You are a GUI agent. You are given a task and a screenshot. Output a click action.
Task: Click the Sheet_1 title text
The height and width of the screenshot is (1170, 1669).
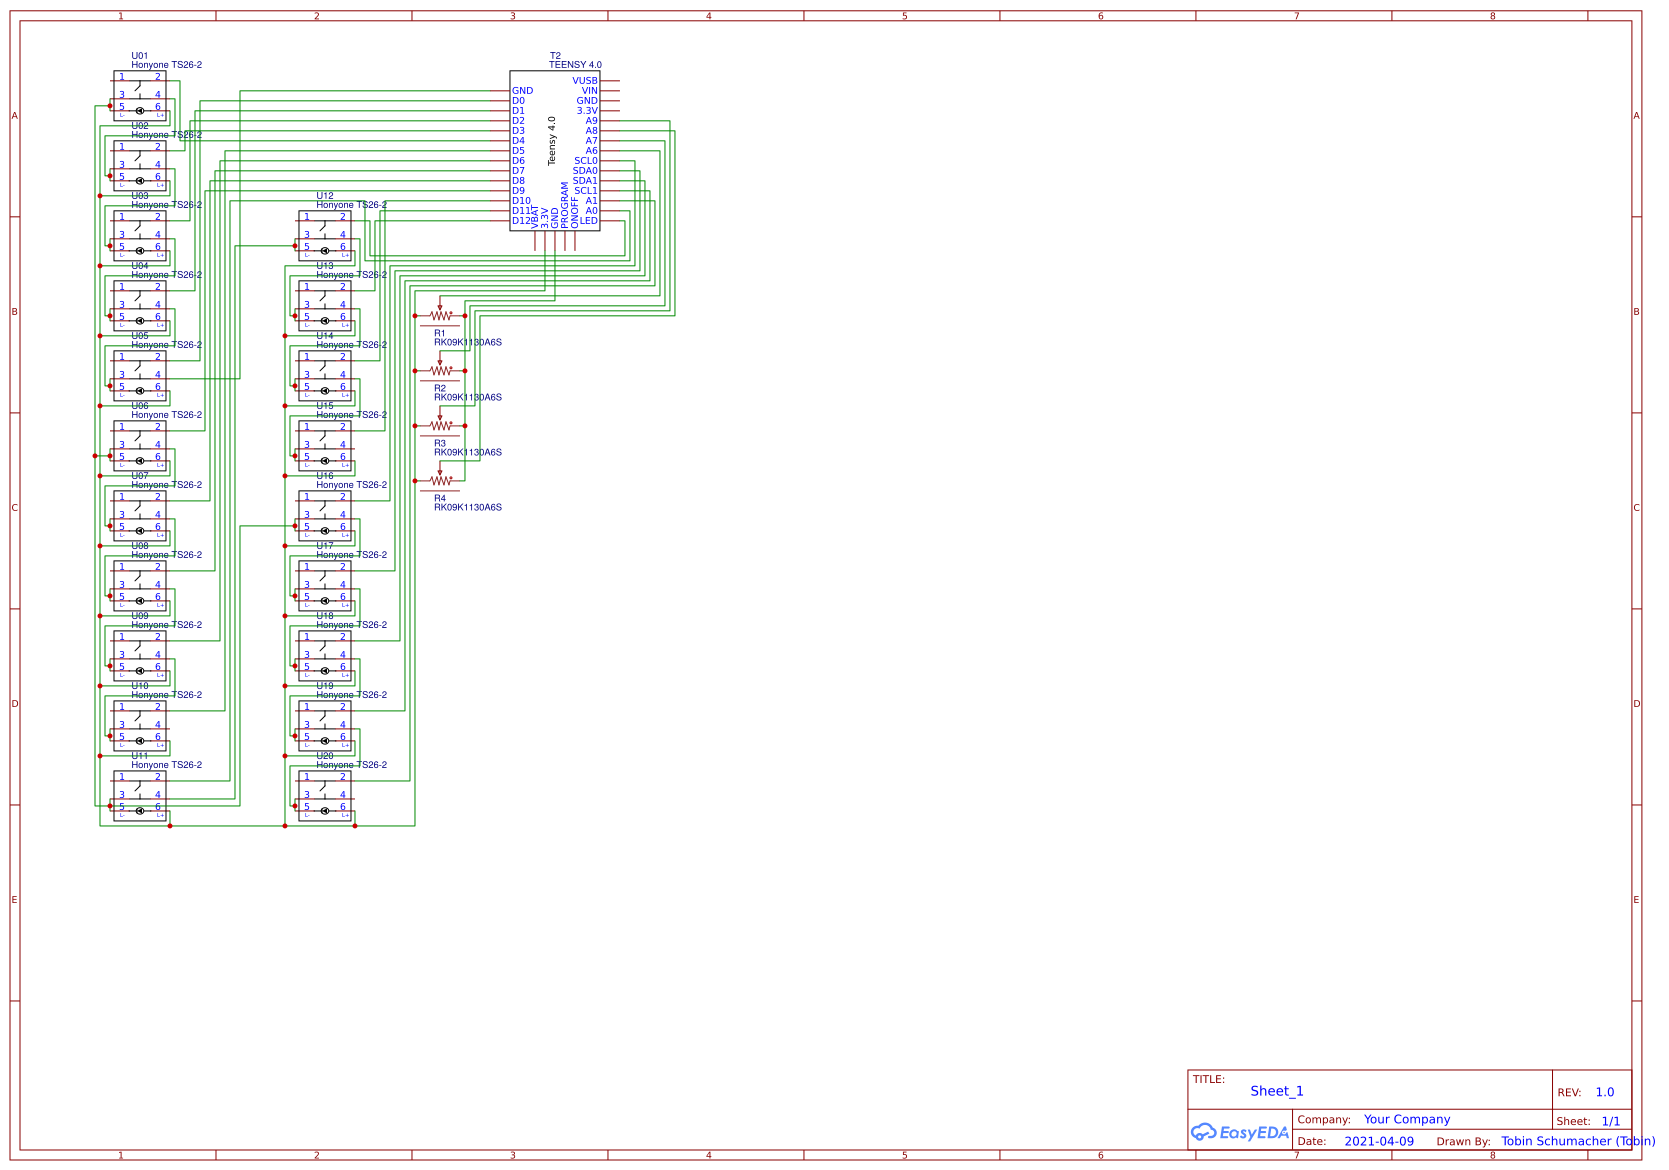pos(1276,1091)
